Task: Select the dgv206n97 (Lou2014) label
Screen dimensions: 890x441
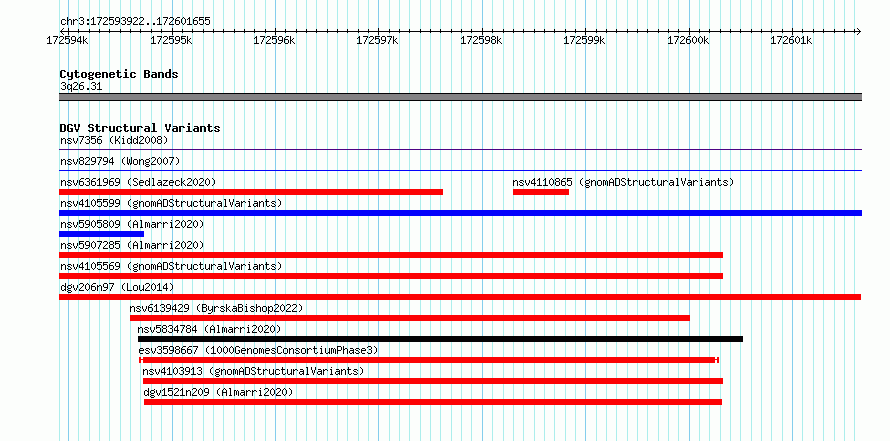Action: (x=117, y=287)
